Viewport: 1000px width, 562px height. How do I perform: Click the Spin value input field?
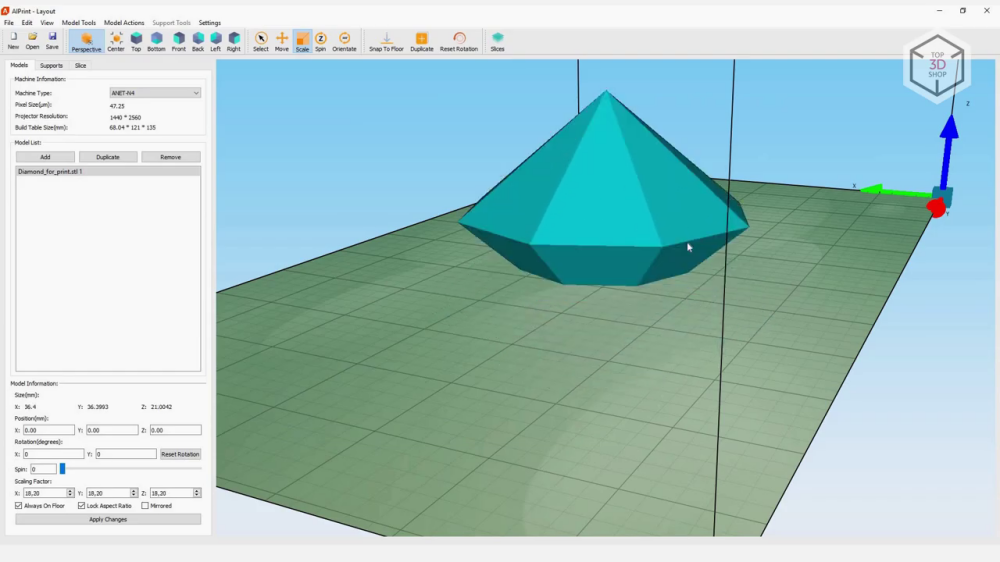pyautogui.click(x=43, y=470)
